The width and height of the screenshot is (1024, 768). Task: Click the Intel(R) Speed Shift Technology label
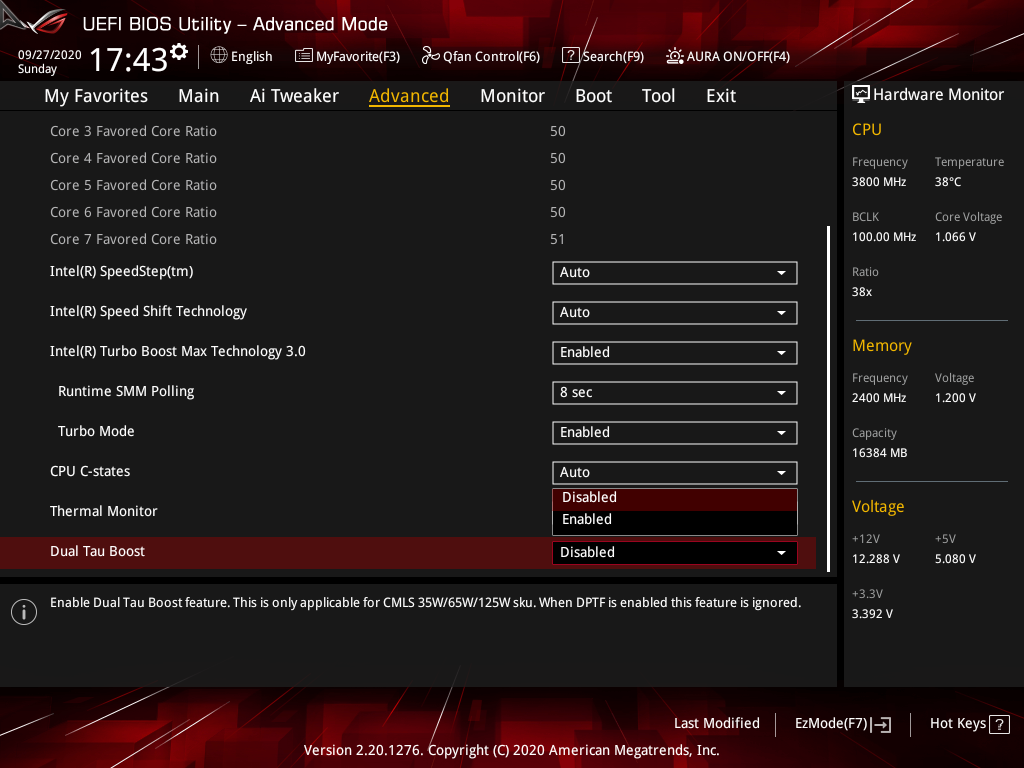[x=148, y=312]
